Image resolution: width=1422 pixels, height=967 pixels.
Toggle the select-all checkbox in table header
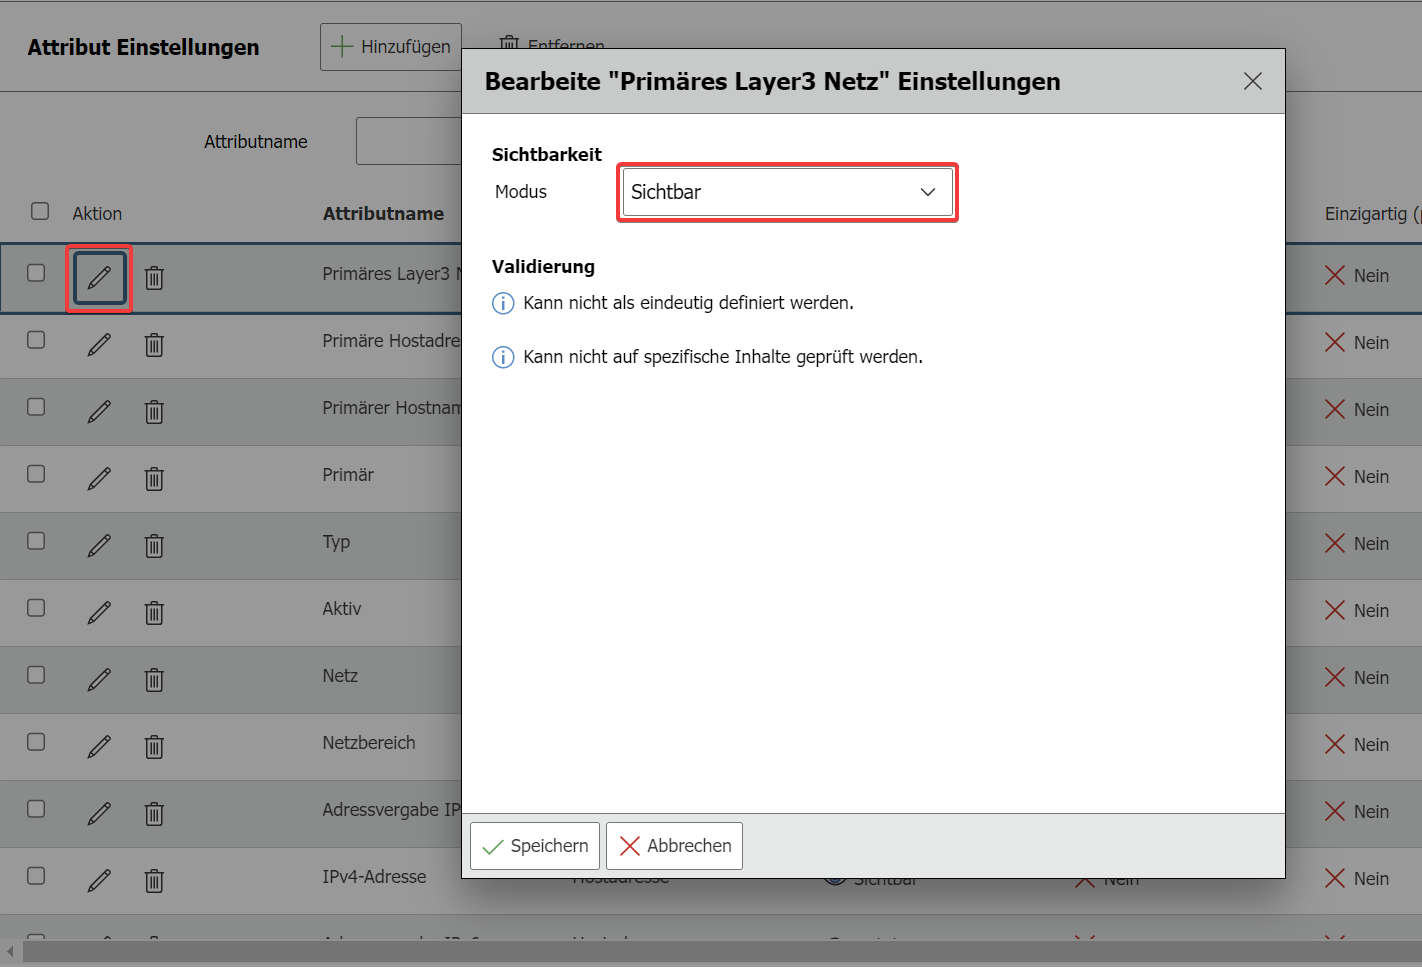(x=40, y=211)
